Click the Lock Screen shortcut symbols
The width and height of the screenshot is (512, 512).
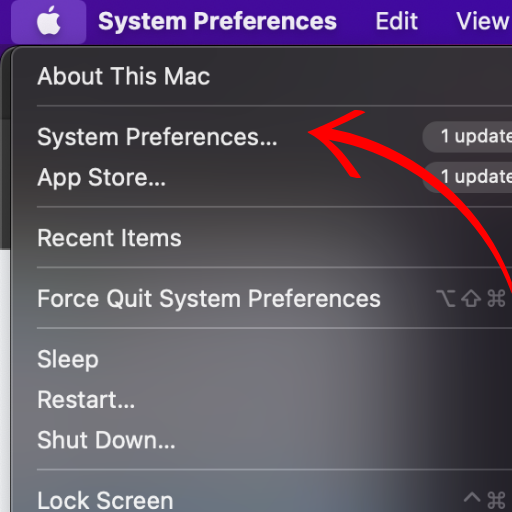click(x=485, y=500)
